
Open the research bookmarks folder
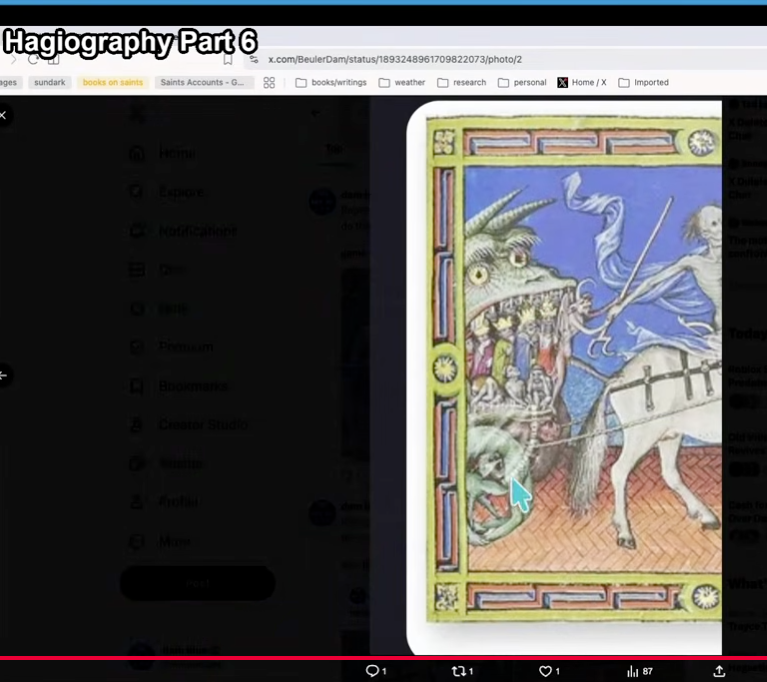[x=462, y=83]
